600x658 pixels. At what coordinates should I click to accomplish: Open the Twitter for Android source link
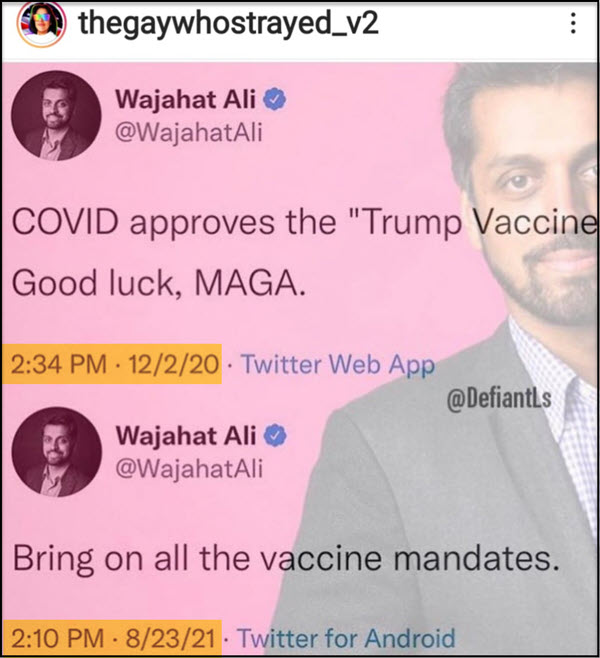347,638
